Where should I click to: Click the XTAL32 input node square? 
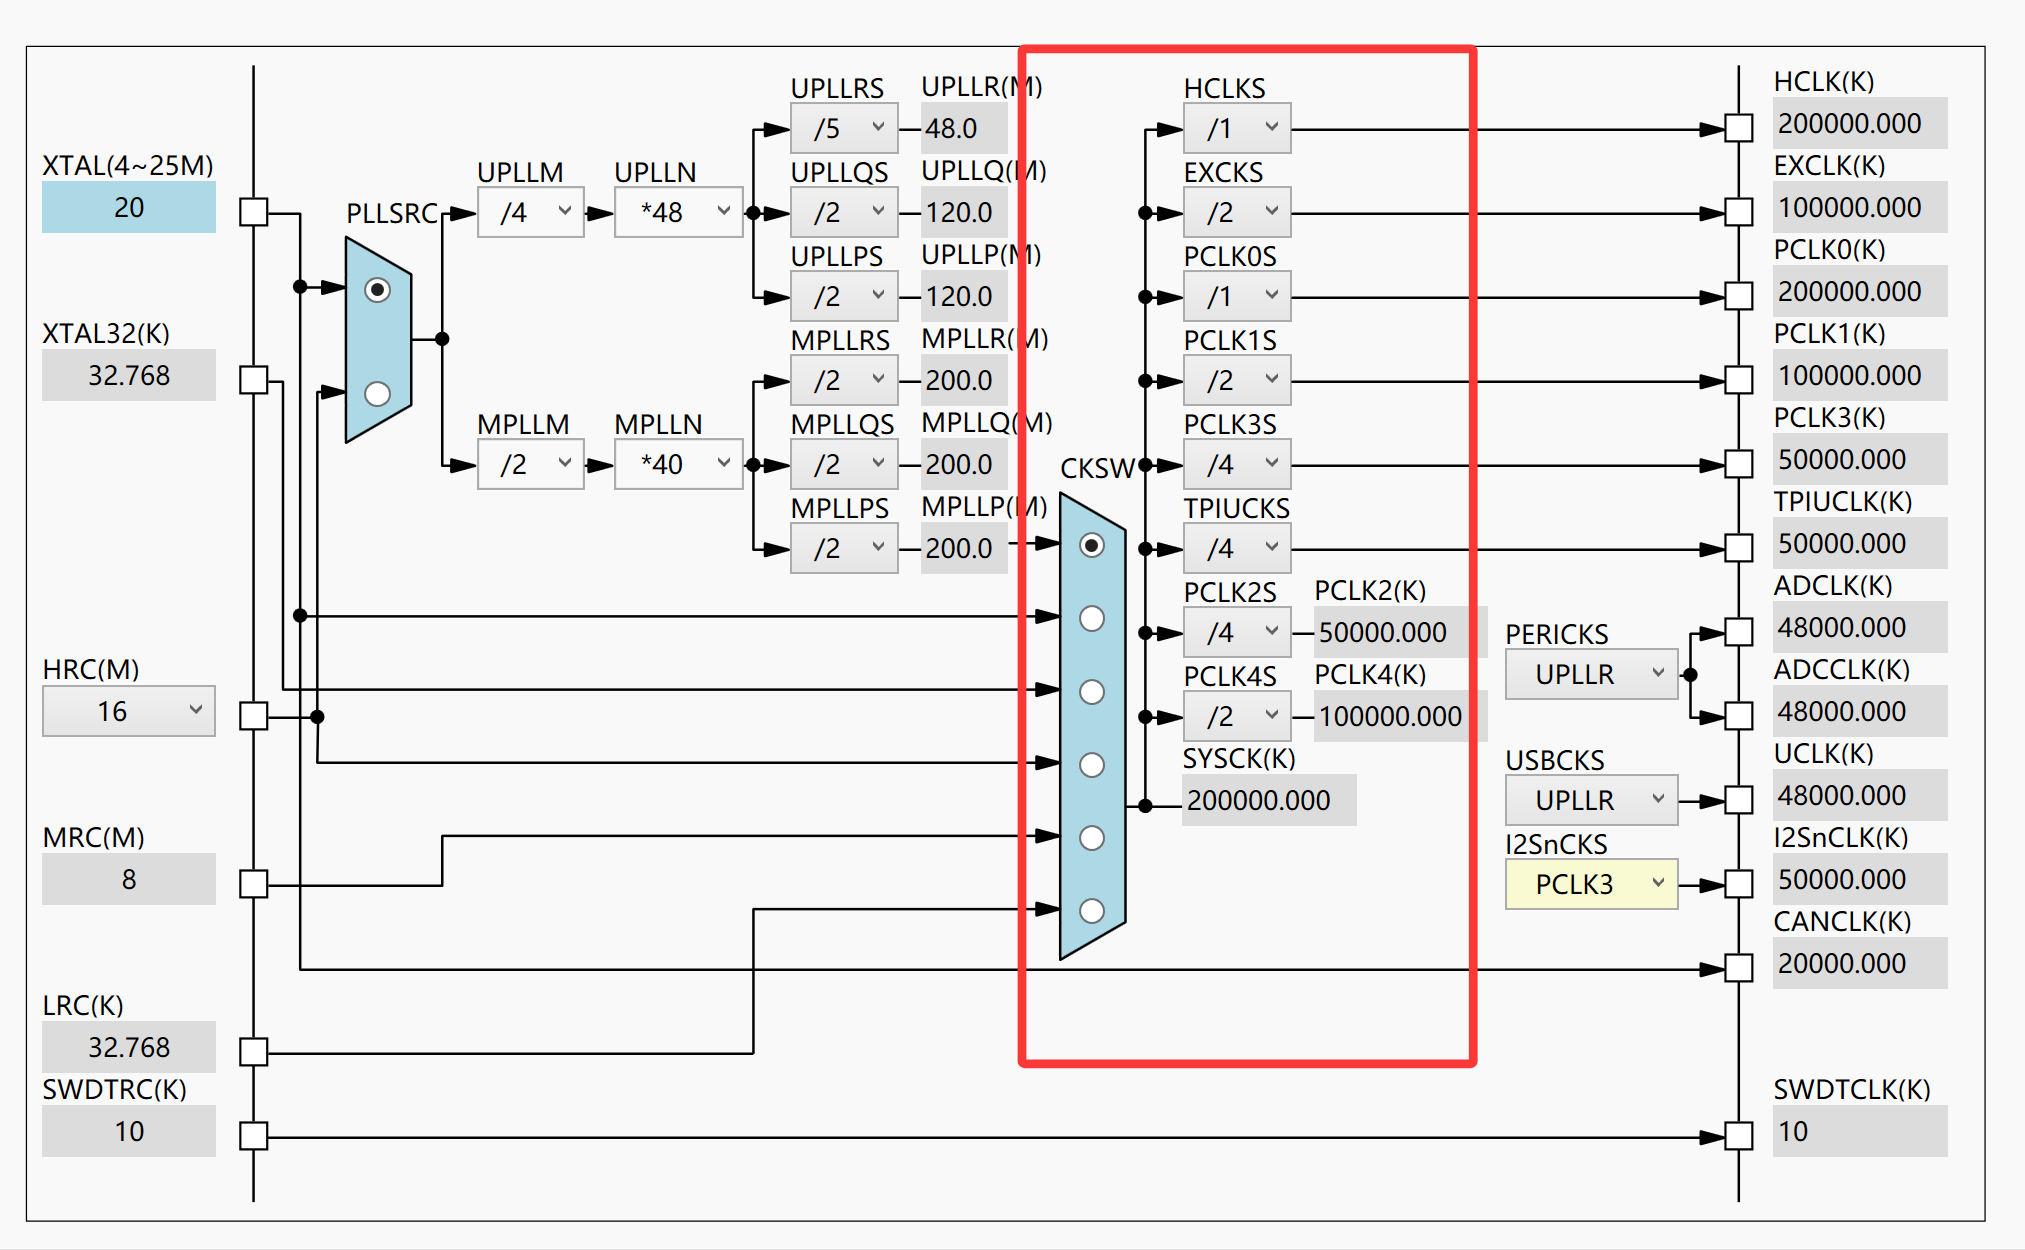[x=254, y=380]
